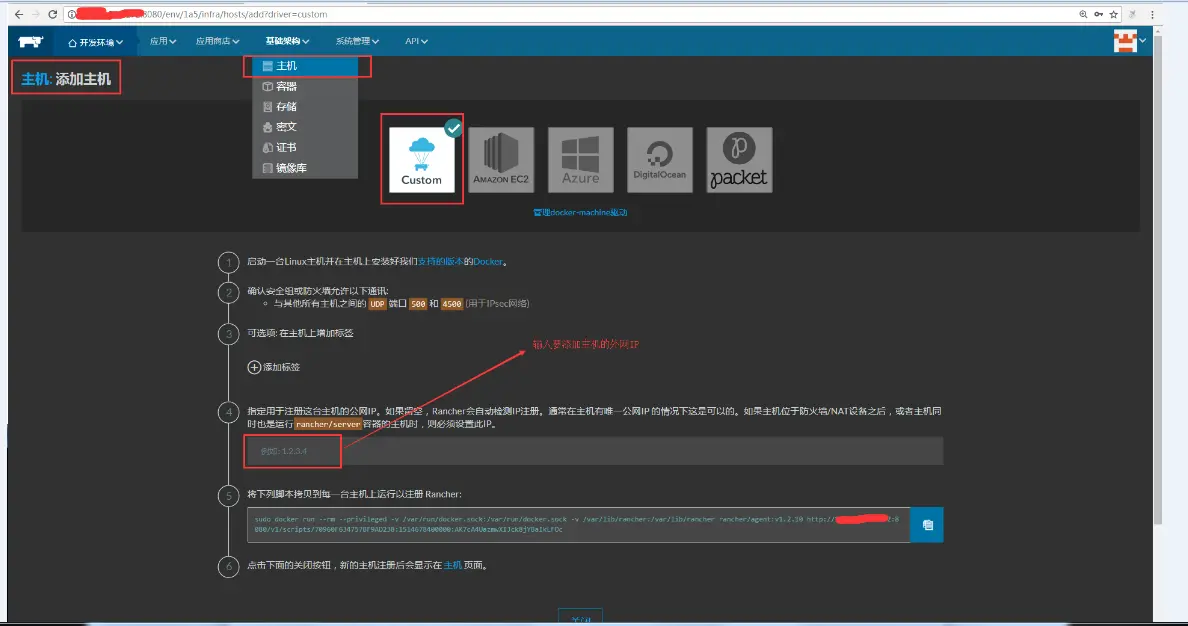Screen dimensions: 1188x626
Task: Open the API dropdown menu
Action: (413, 41)
